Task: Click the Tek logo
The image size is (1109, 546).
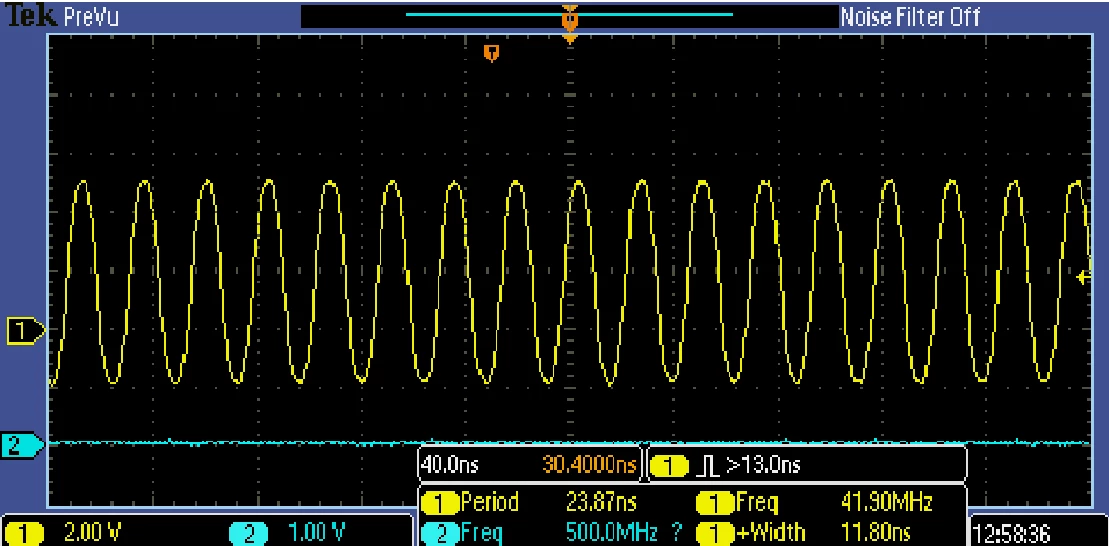Action: point(29,16)
